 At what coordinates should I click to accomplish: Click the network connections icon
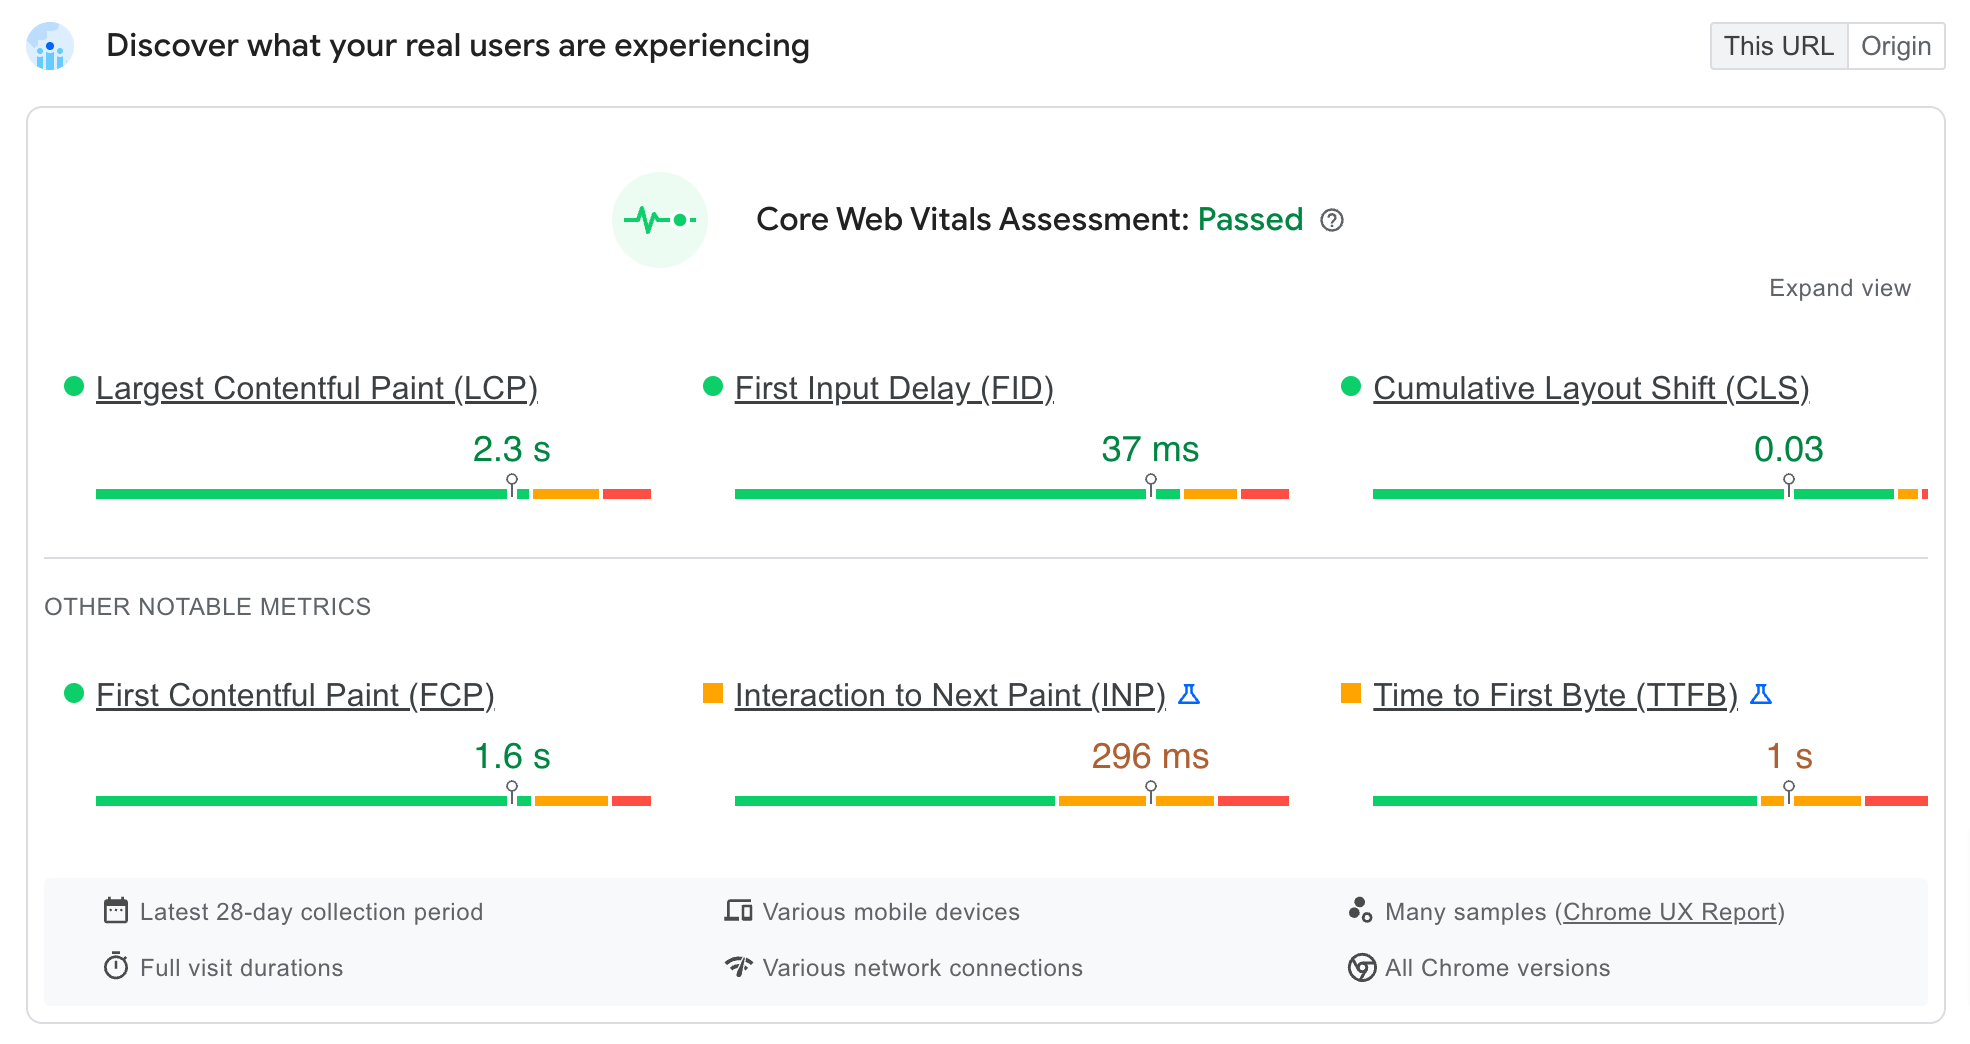737,966
